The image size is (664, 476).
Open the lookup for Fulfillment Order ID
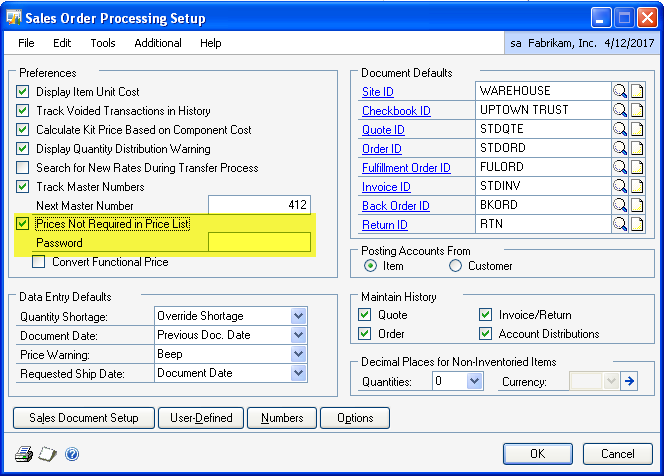(x=620, y=167)
